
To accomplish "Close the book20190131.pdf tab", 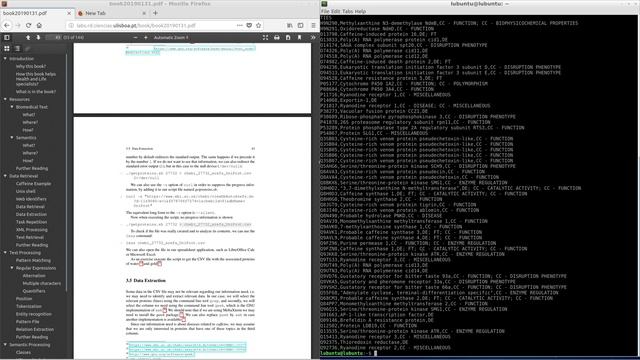I will [69, 13].
